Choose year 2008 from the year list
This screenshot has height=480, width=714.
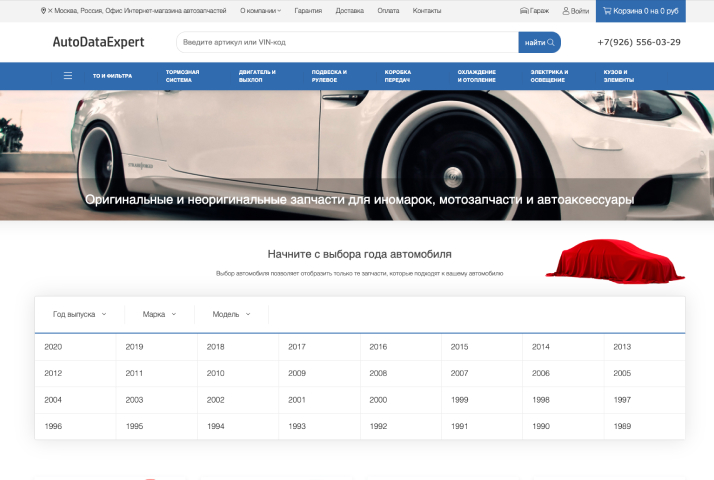(378, 374)
